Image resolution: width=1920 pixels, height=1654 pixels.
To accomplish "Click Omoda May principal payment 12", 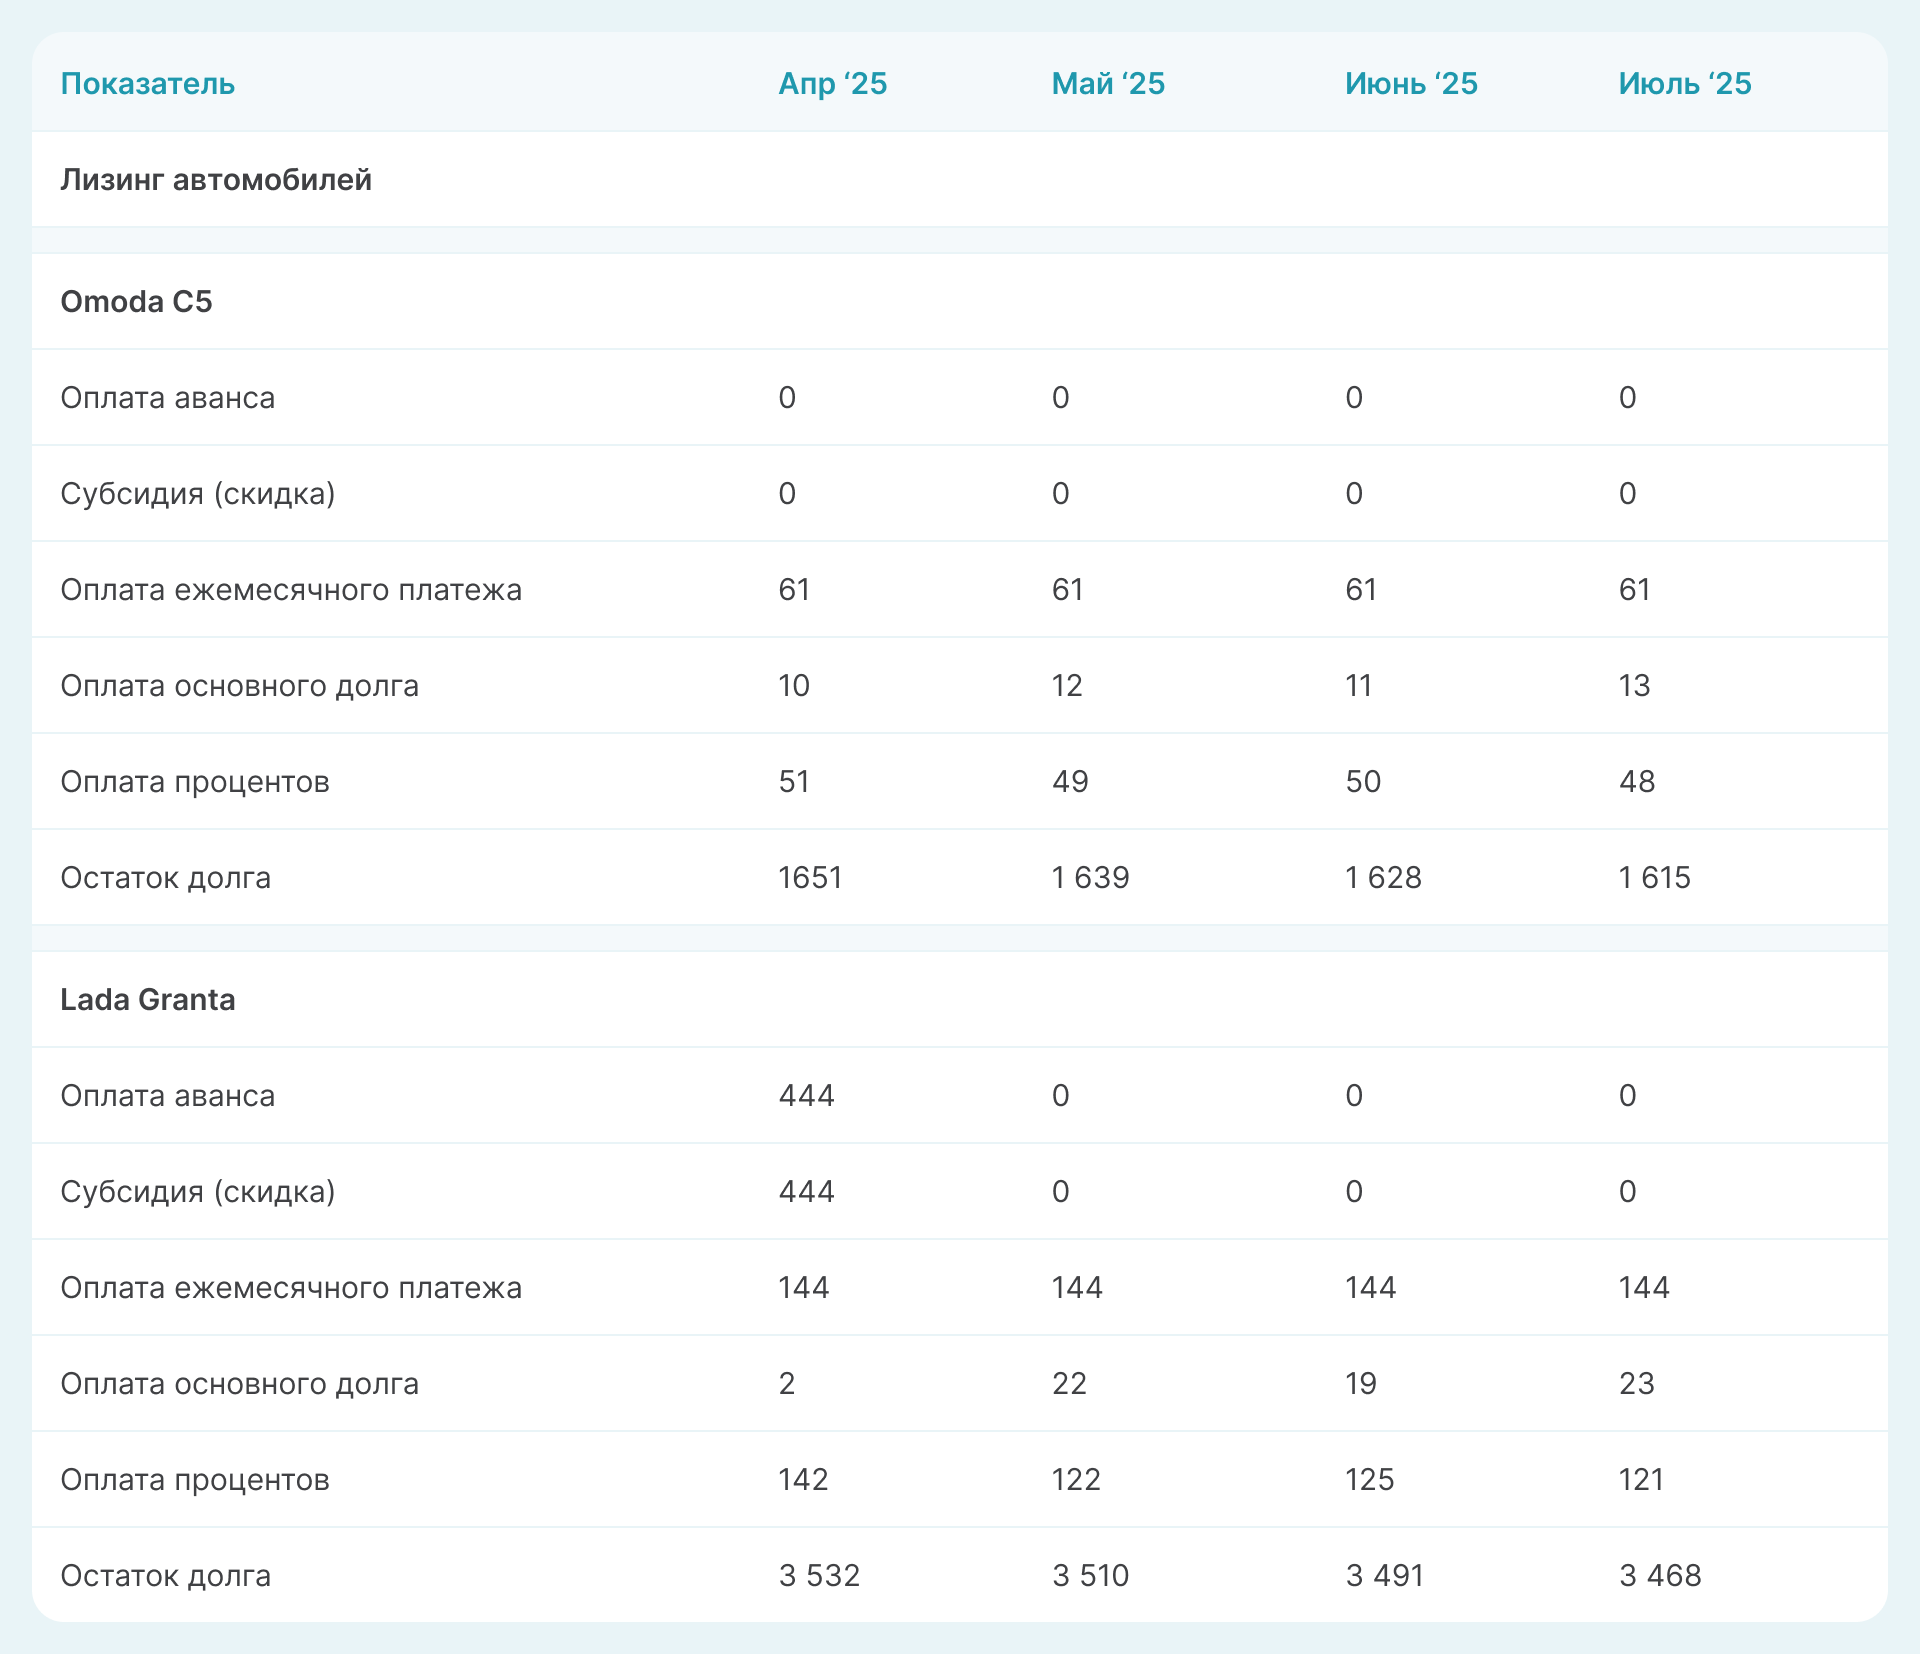I will [x=1067, y=686].
